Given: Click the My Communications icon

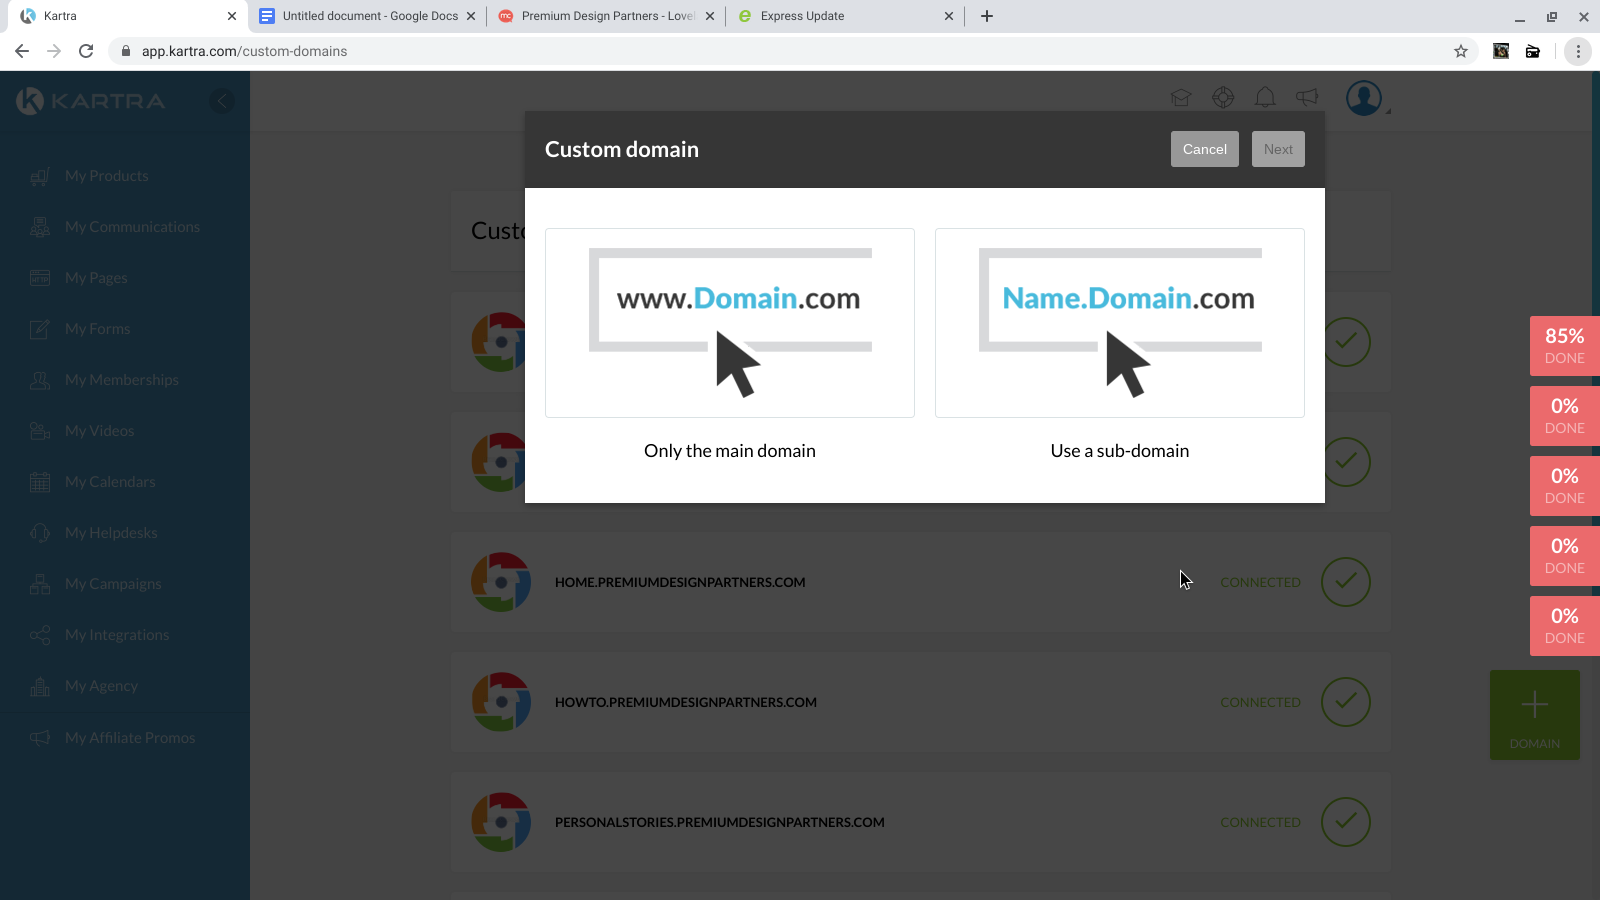Looking at the screenshot, I should pyautogui.click(x=40, y=228).
